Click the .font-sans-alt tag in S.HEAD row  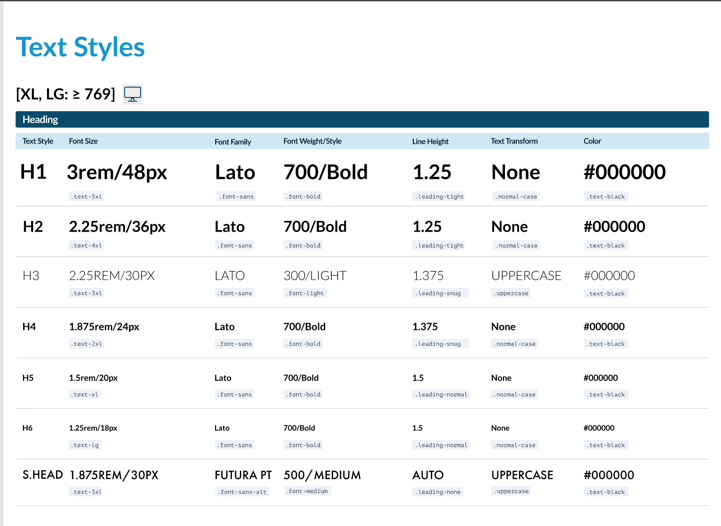coord(242,492)
